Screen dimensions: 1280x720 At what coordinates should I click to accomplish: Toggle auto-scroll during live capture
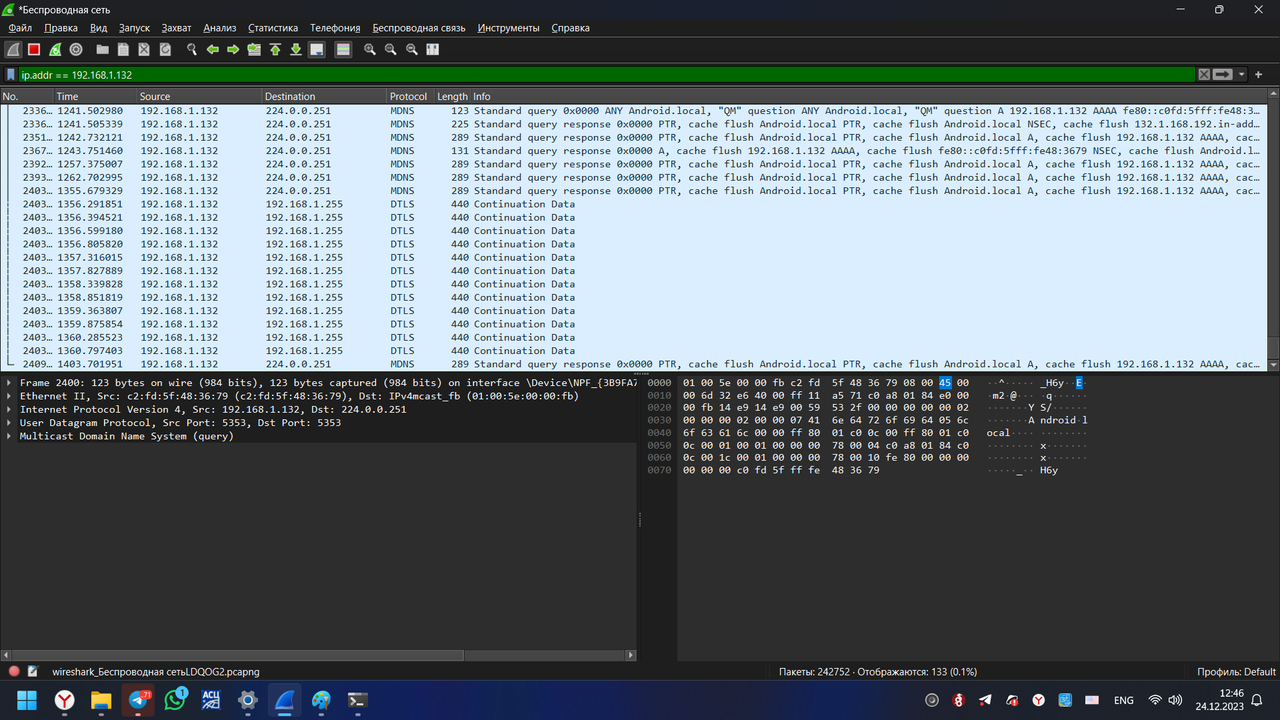coord(317,49)
